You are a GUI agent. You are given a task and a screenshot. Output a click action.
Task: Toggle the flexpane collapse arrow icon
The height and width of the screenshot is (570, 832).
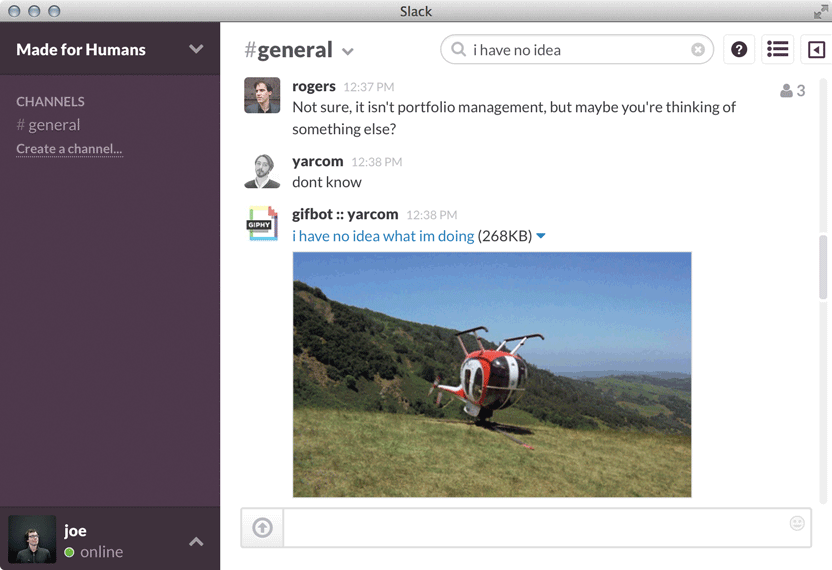(816, 50)
